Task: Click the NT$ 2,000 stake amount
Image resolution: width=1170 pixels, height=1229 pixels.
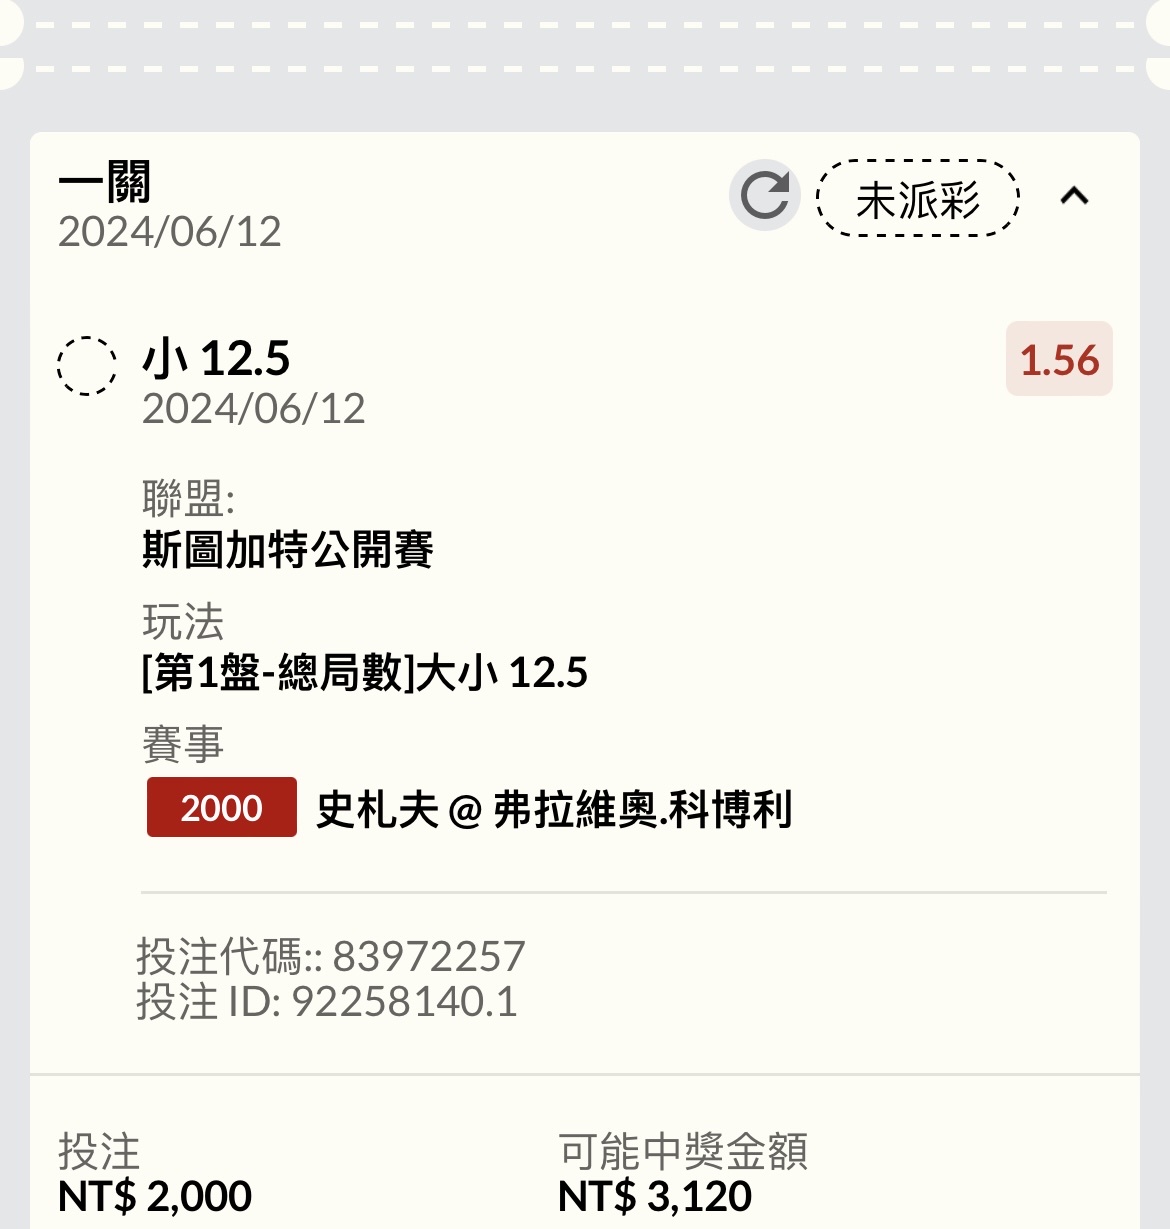Action: click(155, 1196)
